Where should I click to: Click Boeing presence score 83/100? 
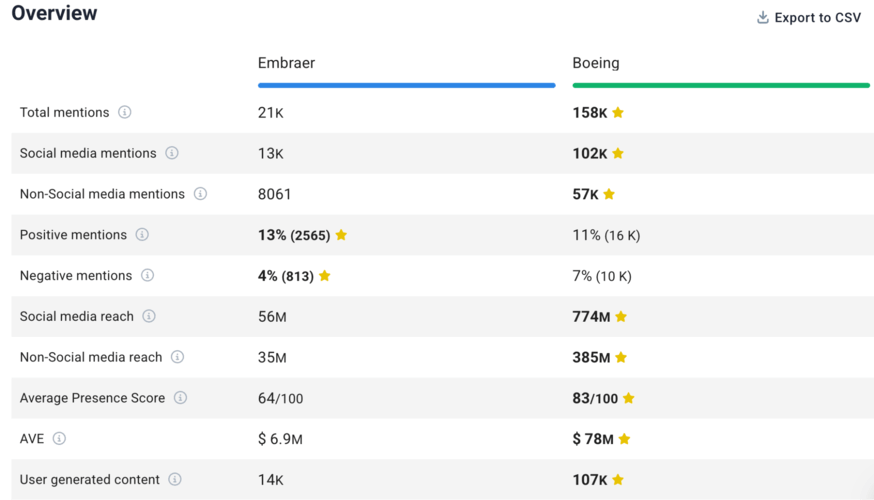[595, 398]
